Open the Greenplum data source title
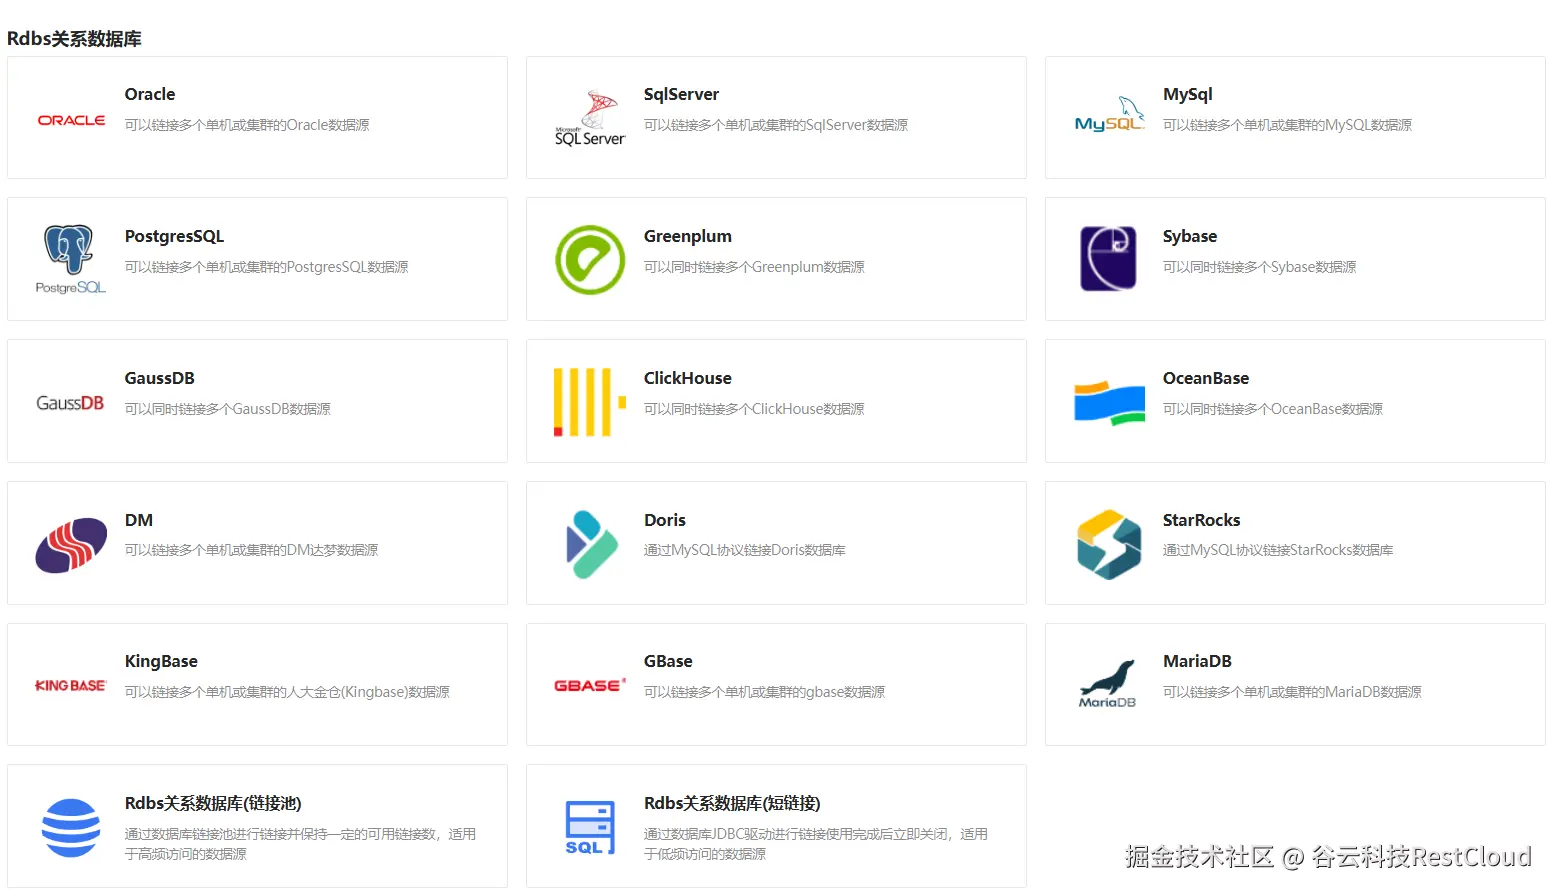Screen dimensions: 1557x895 coord(688,236)
